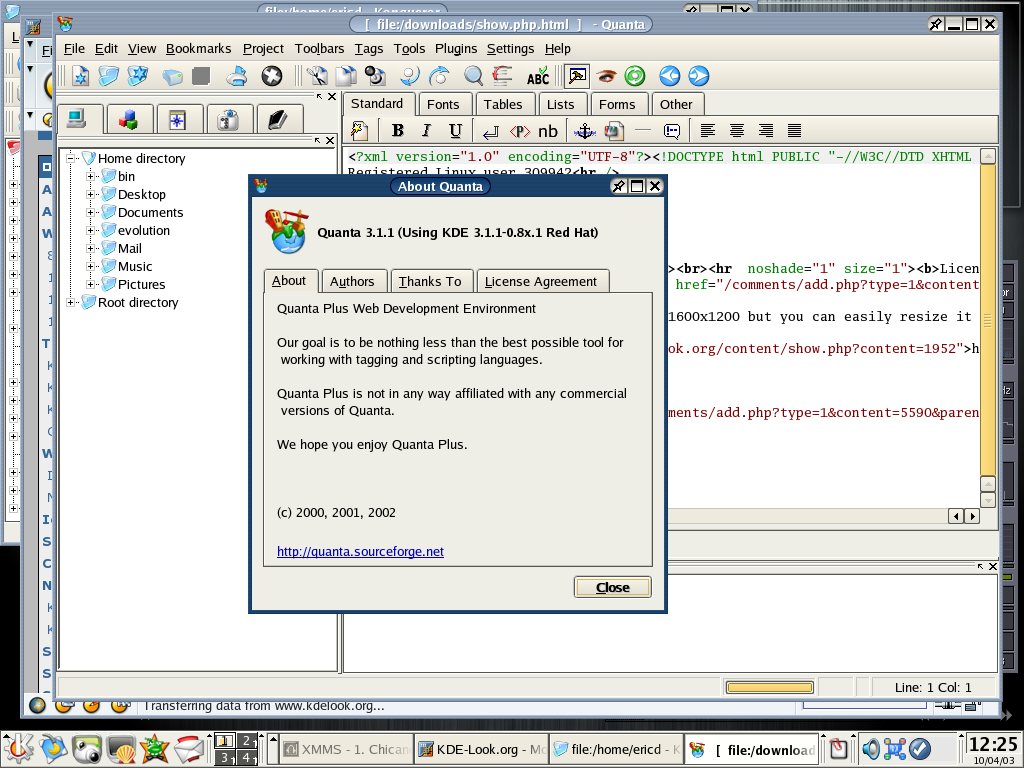Expand the bin folder
1024x768 pixels.
click(91, 176)
